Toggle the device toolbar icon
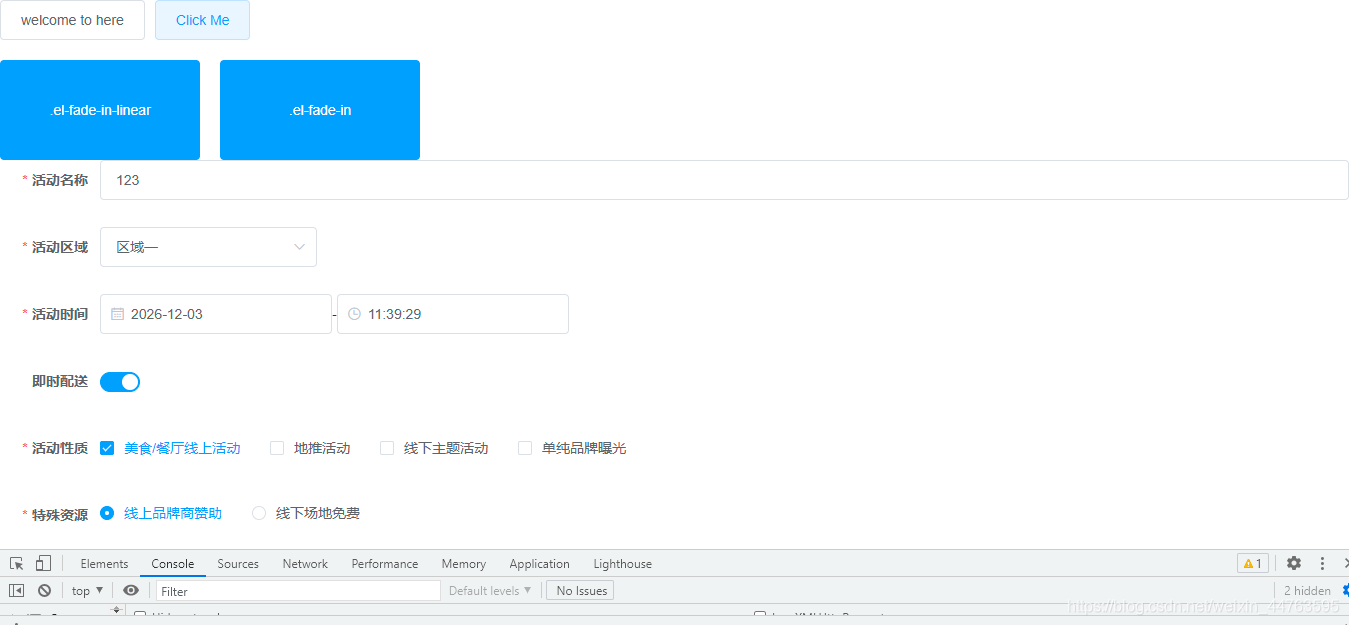The image size is (1349, 625). (43, 563)
